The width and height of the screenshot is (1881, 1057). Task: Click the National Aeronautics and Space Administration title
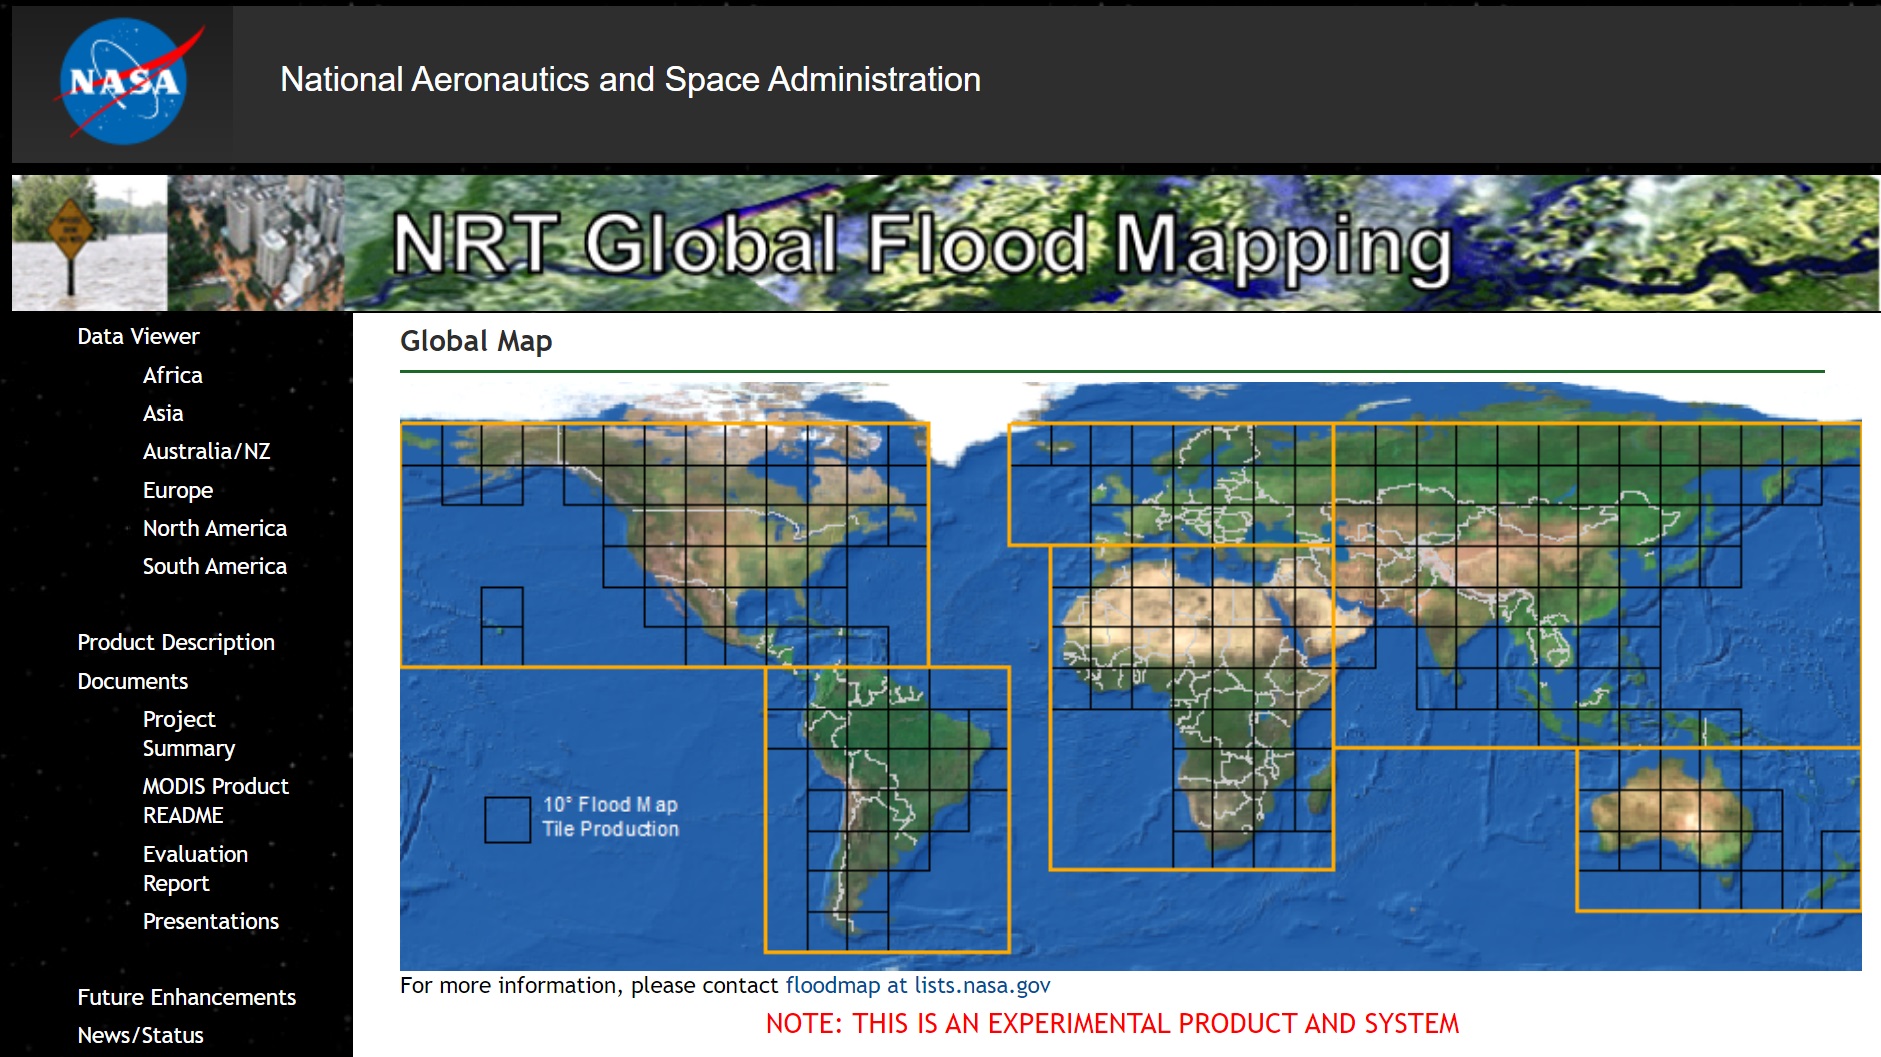coord(630,80)
